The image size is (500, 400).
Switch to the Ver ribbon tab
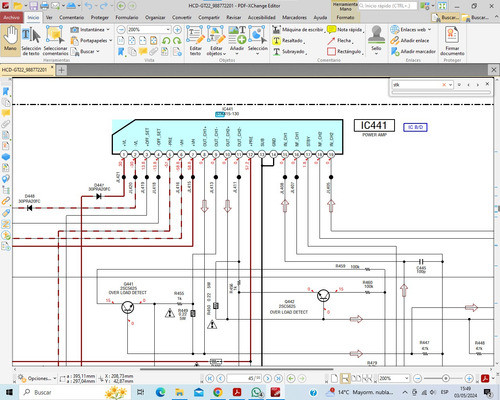tap(49, 17)
